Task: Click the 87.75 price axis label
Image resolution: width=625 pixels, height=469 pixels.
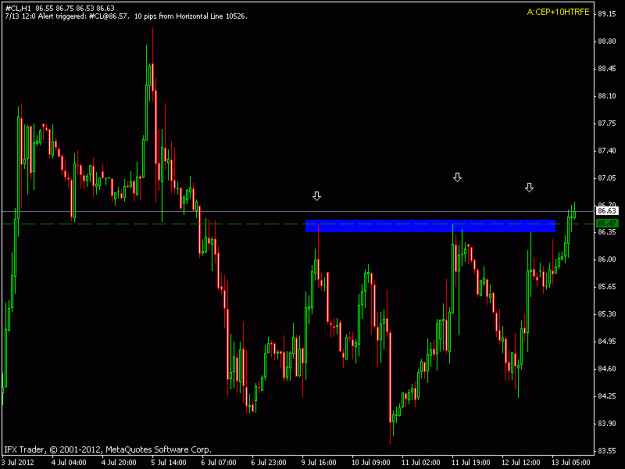Action: pos(607,123)
